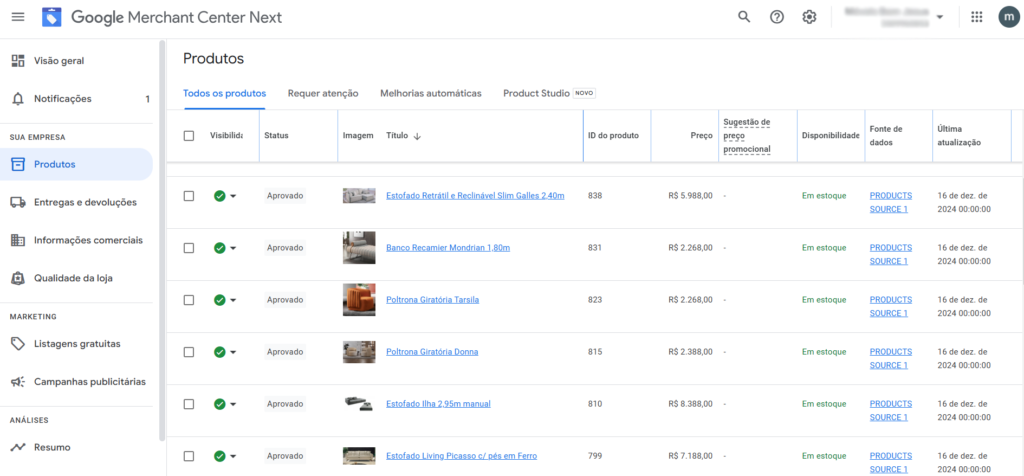Open the settings gear icon
This screenshot has width=1024, height=476.
(x=809, y=17)
